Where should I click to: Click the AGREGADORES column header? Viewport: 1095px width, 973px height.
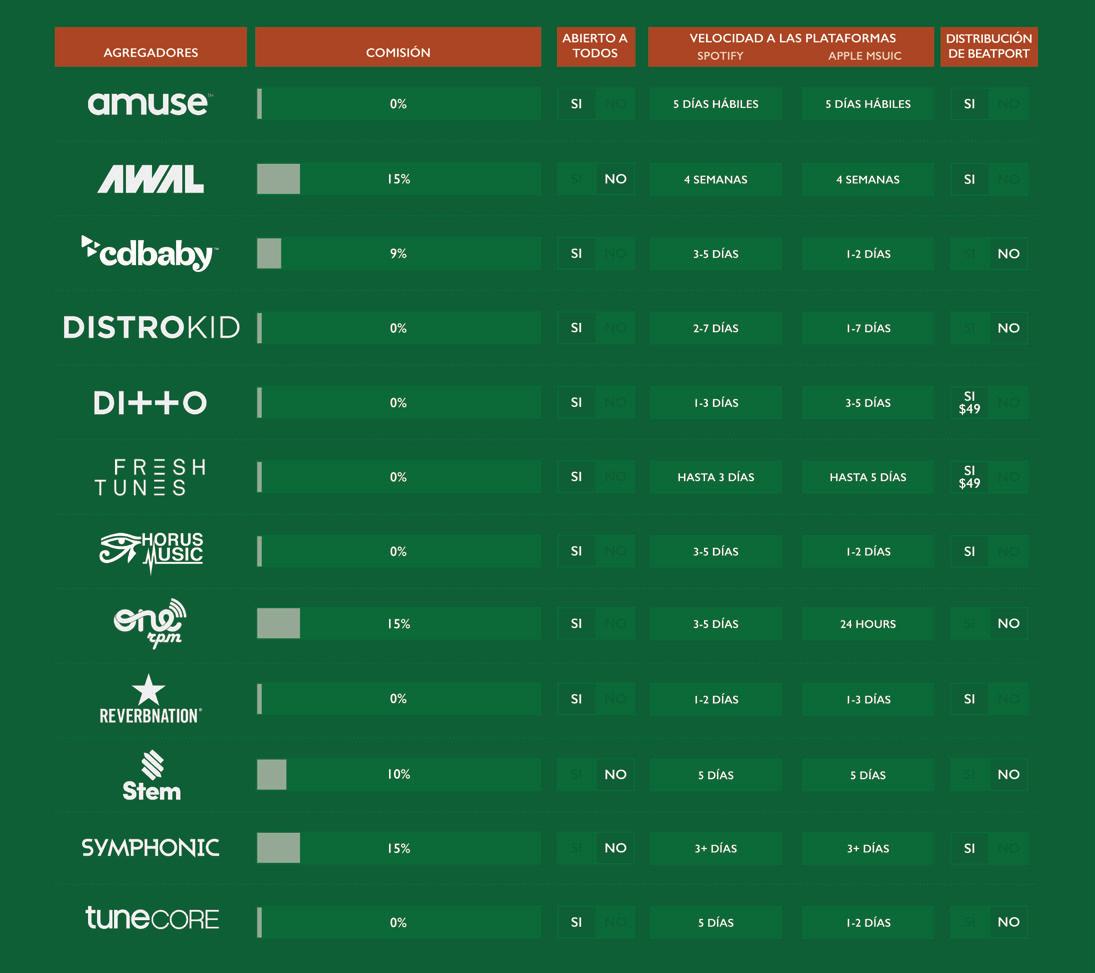click(151, 47)
